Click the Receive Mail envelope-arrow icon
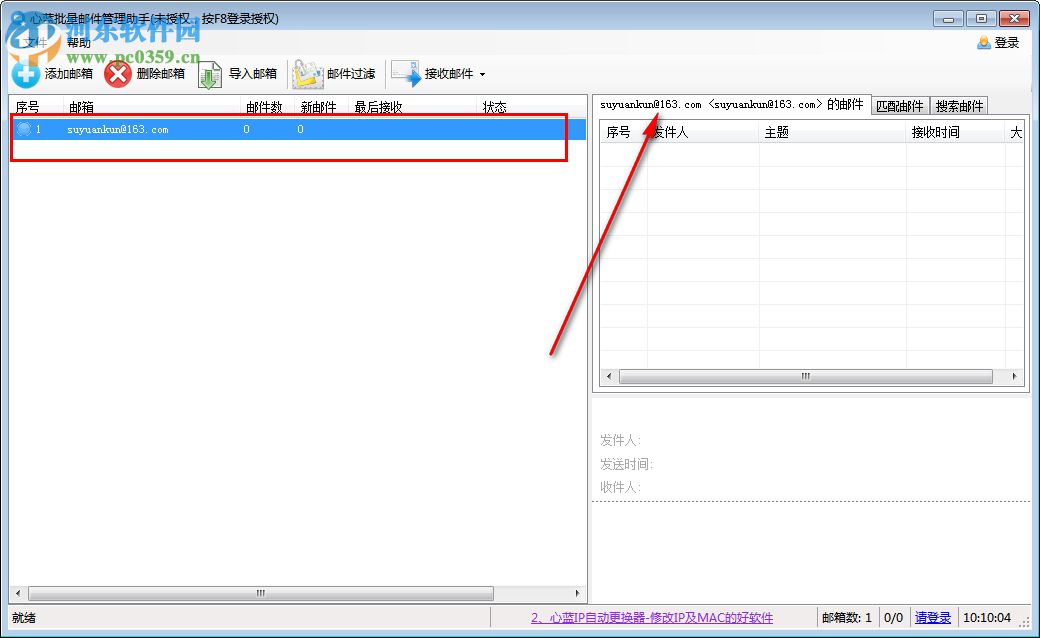 coord(406,74)
